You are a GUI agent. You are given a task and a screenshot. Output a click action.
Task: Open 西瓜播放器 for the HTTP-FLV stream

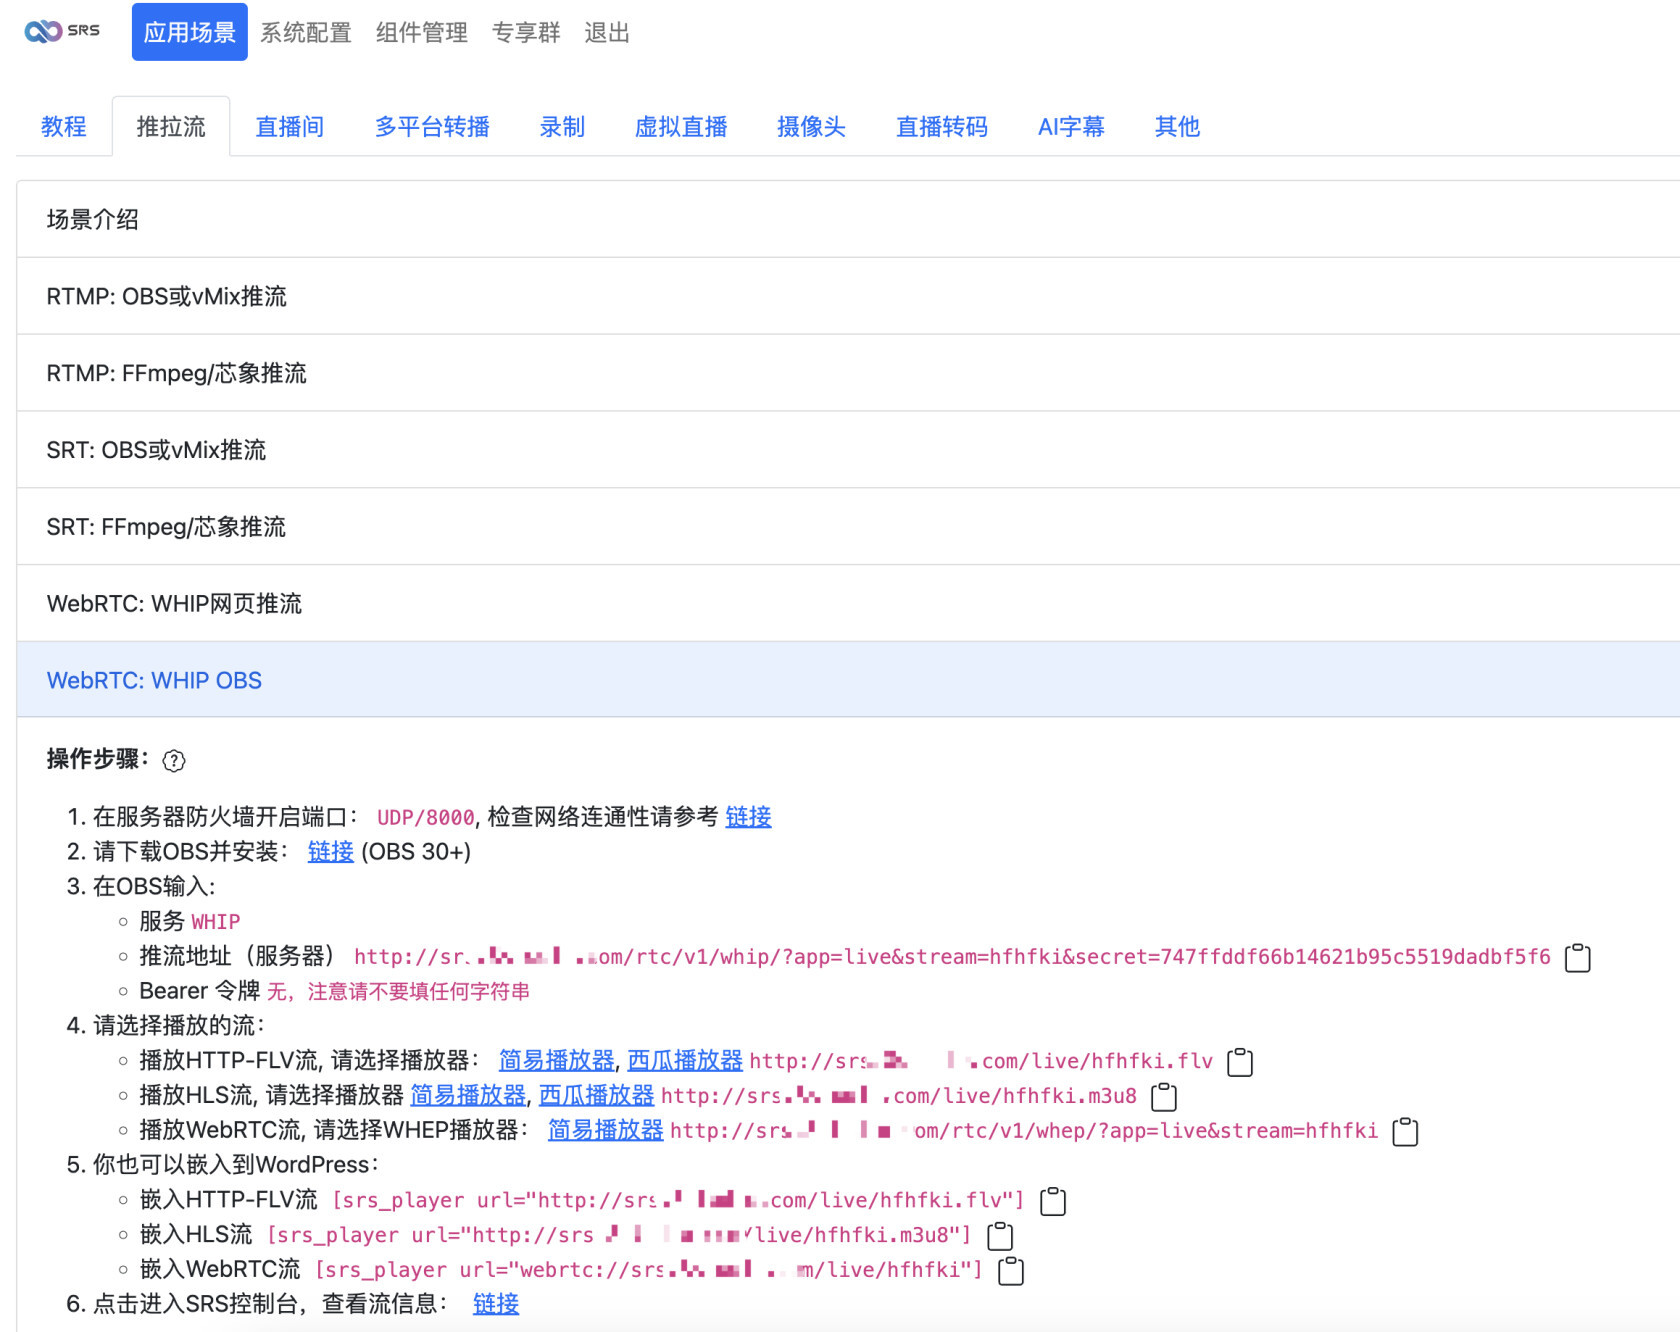(685, 1061)
